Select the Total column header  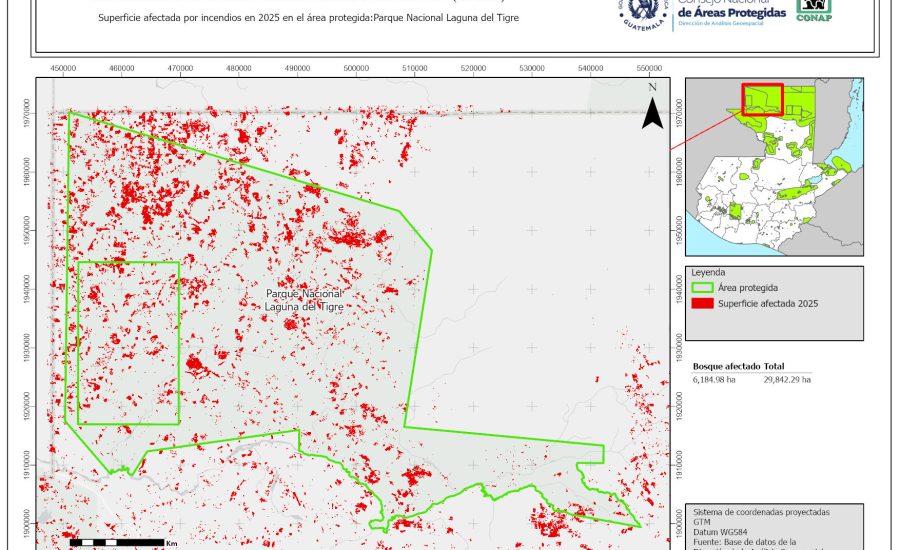pos(774,367)
